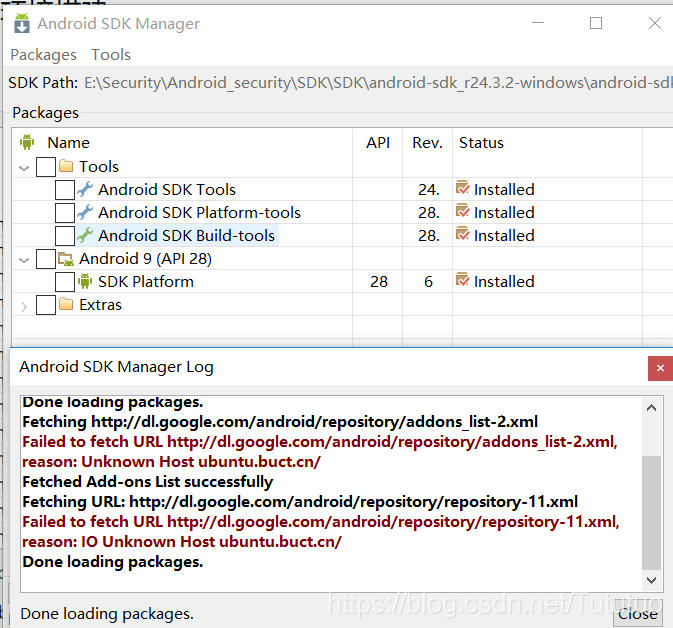Expand the Extras tree group
Viewport: 673px width, 628px height.
point(24,306)
